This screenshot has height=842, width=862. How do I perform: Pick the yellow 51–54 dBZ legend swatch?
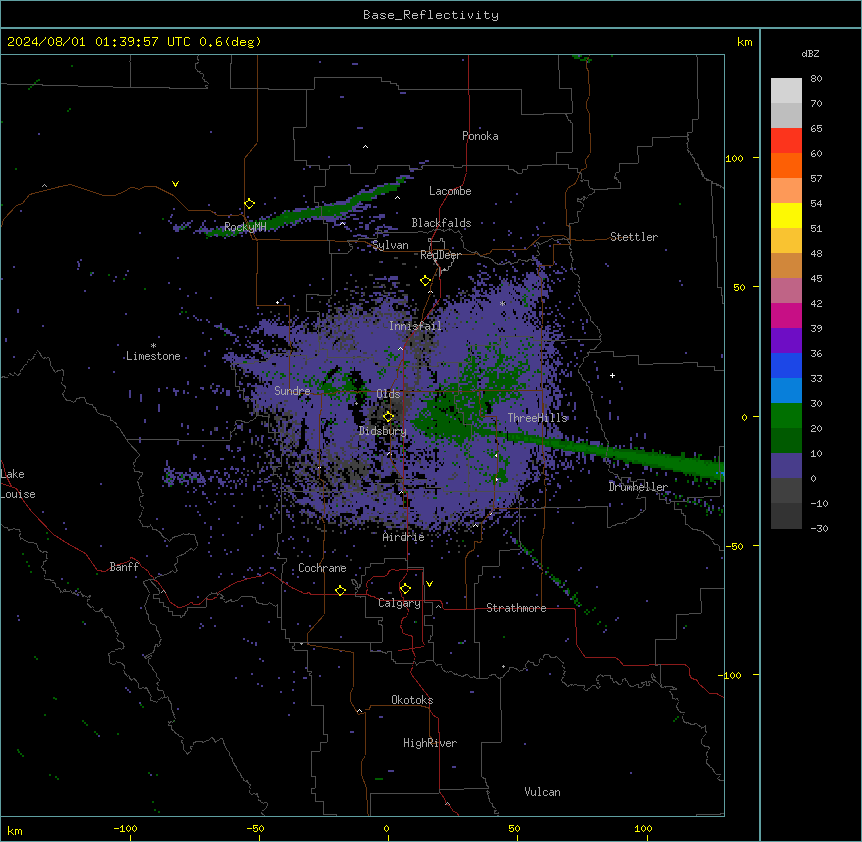click(786, 215)
